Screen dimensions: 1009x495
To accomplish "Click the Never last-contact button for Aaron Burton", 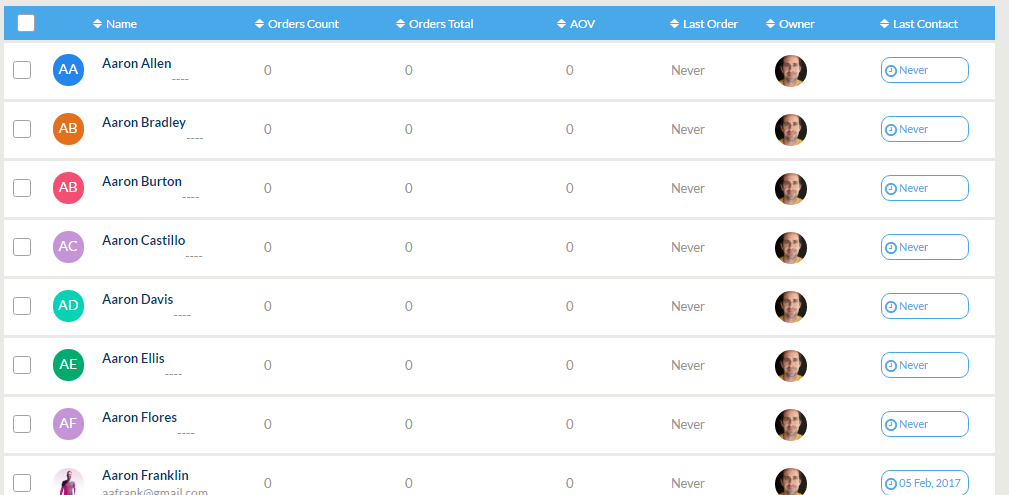I will [924, 188].
